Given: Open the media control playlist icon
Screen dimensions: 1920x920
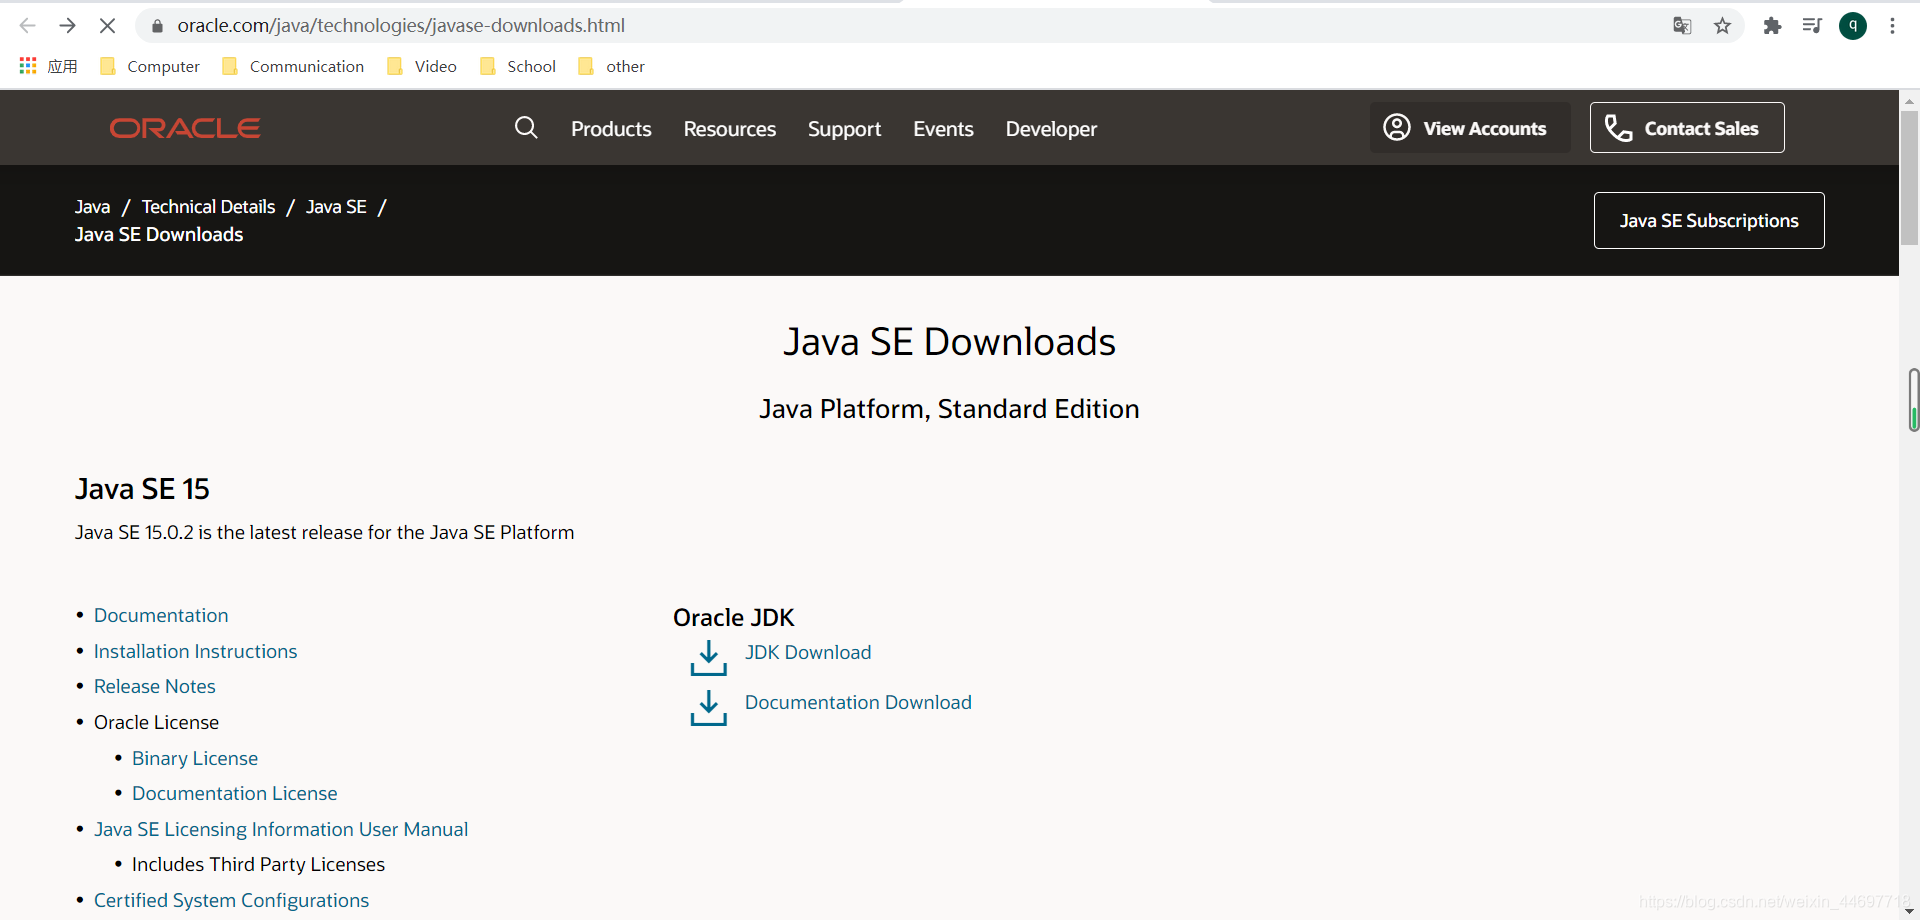Looking at the screenshot, I should 1812,26.
